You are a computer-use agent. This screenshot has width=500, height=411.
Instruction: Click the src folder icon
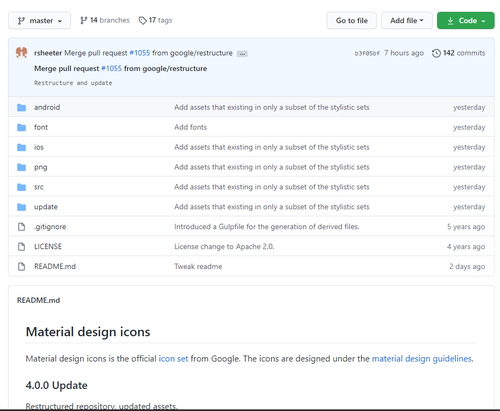pyautogui.click(x=22, y=187)
